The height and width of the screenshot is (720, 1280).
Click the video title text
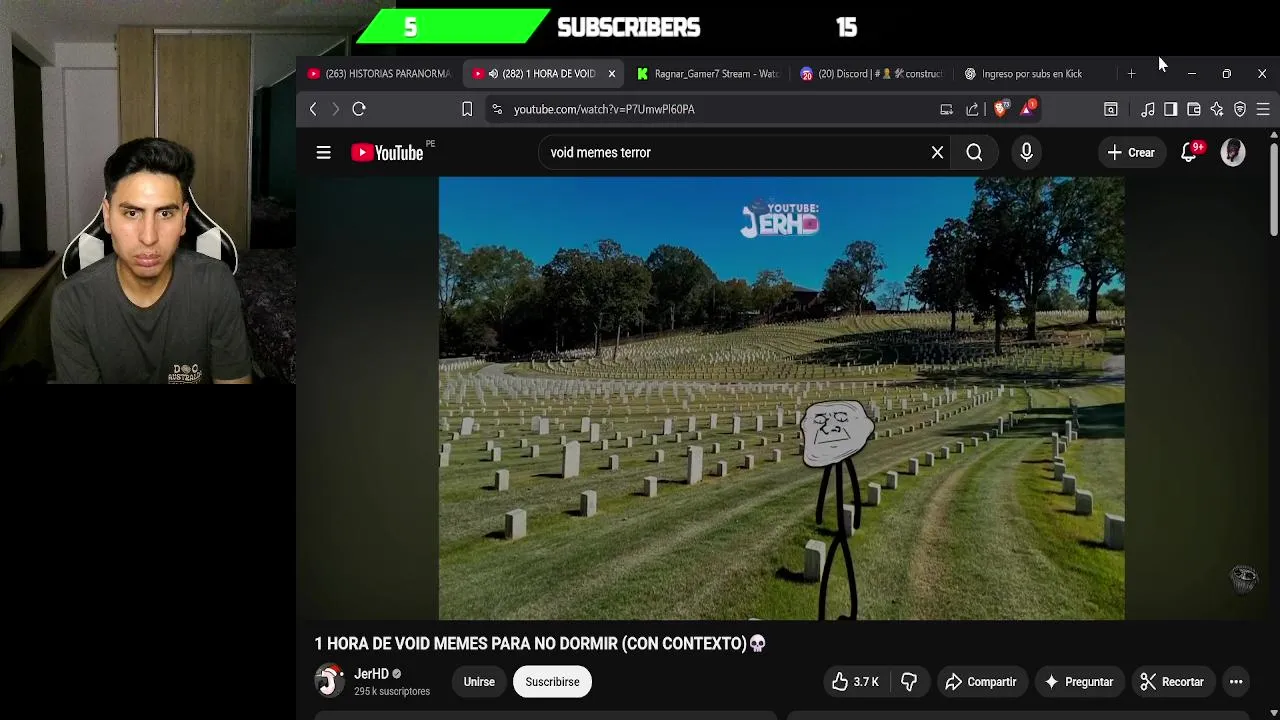point(540,643)
